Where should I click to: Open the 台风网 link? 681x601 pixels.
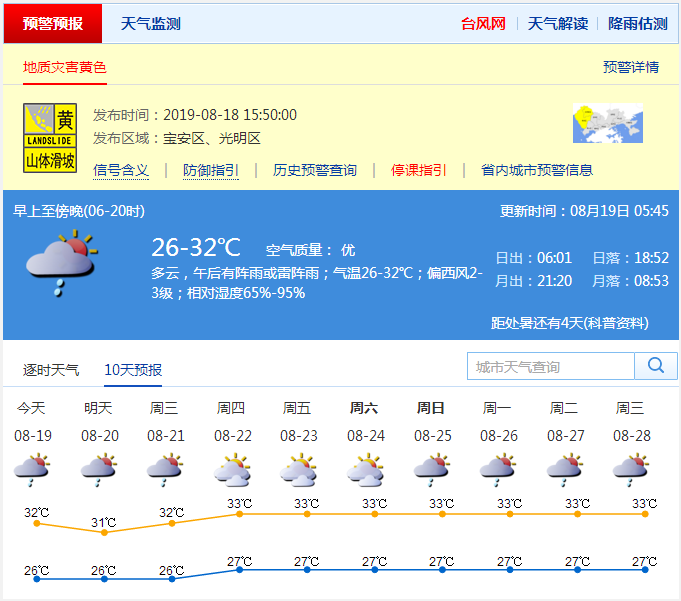pyautogui.click(x=483, y=24)
